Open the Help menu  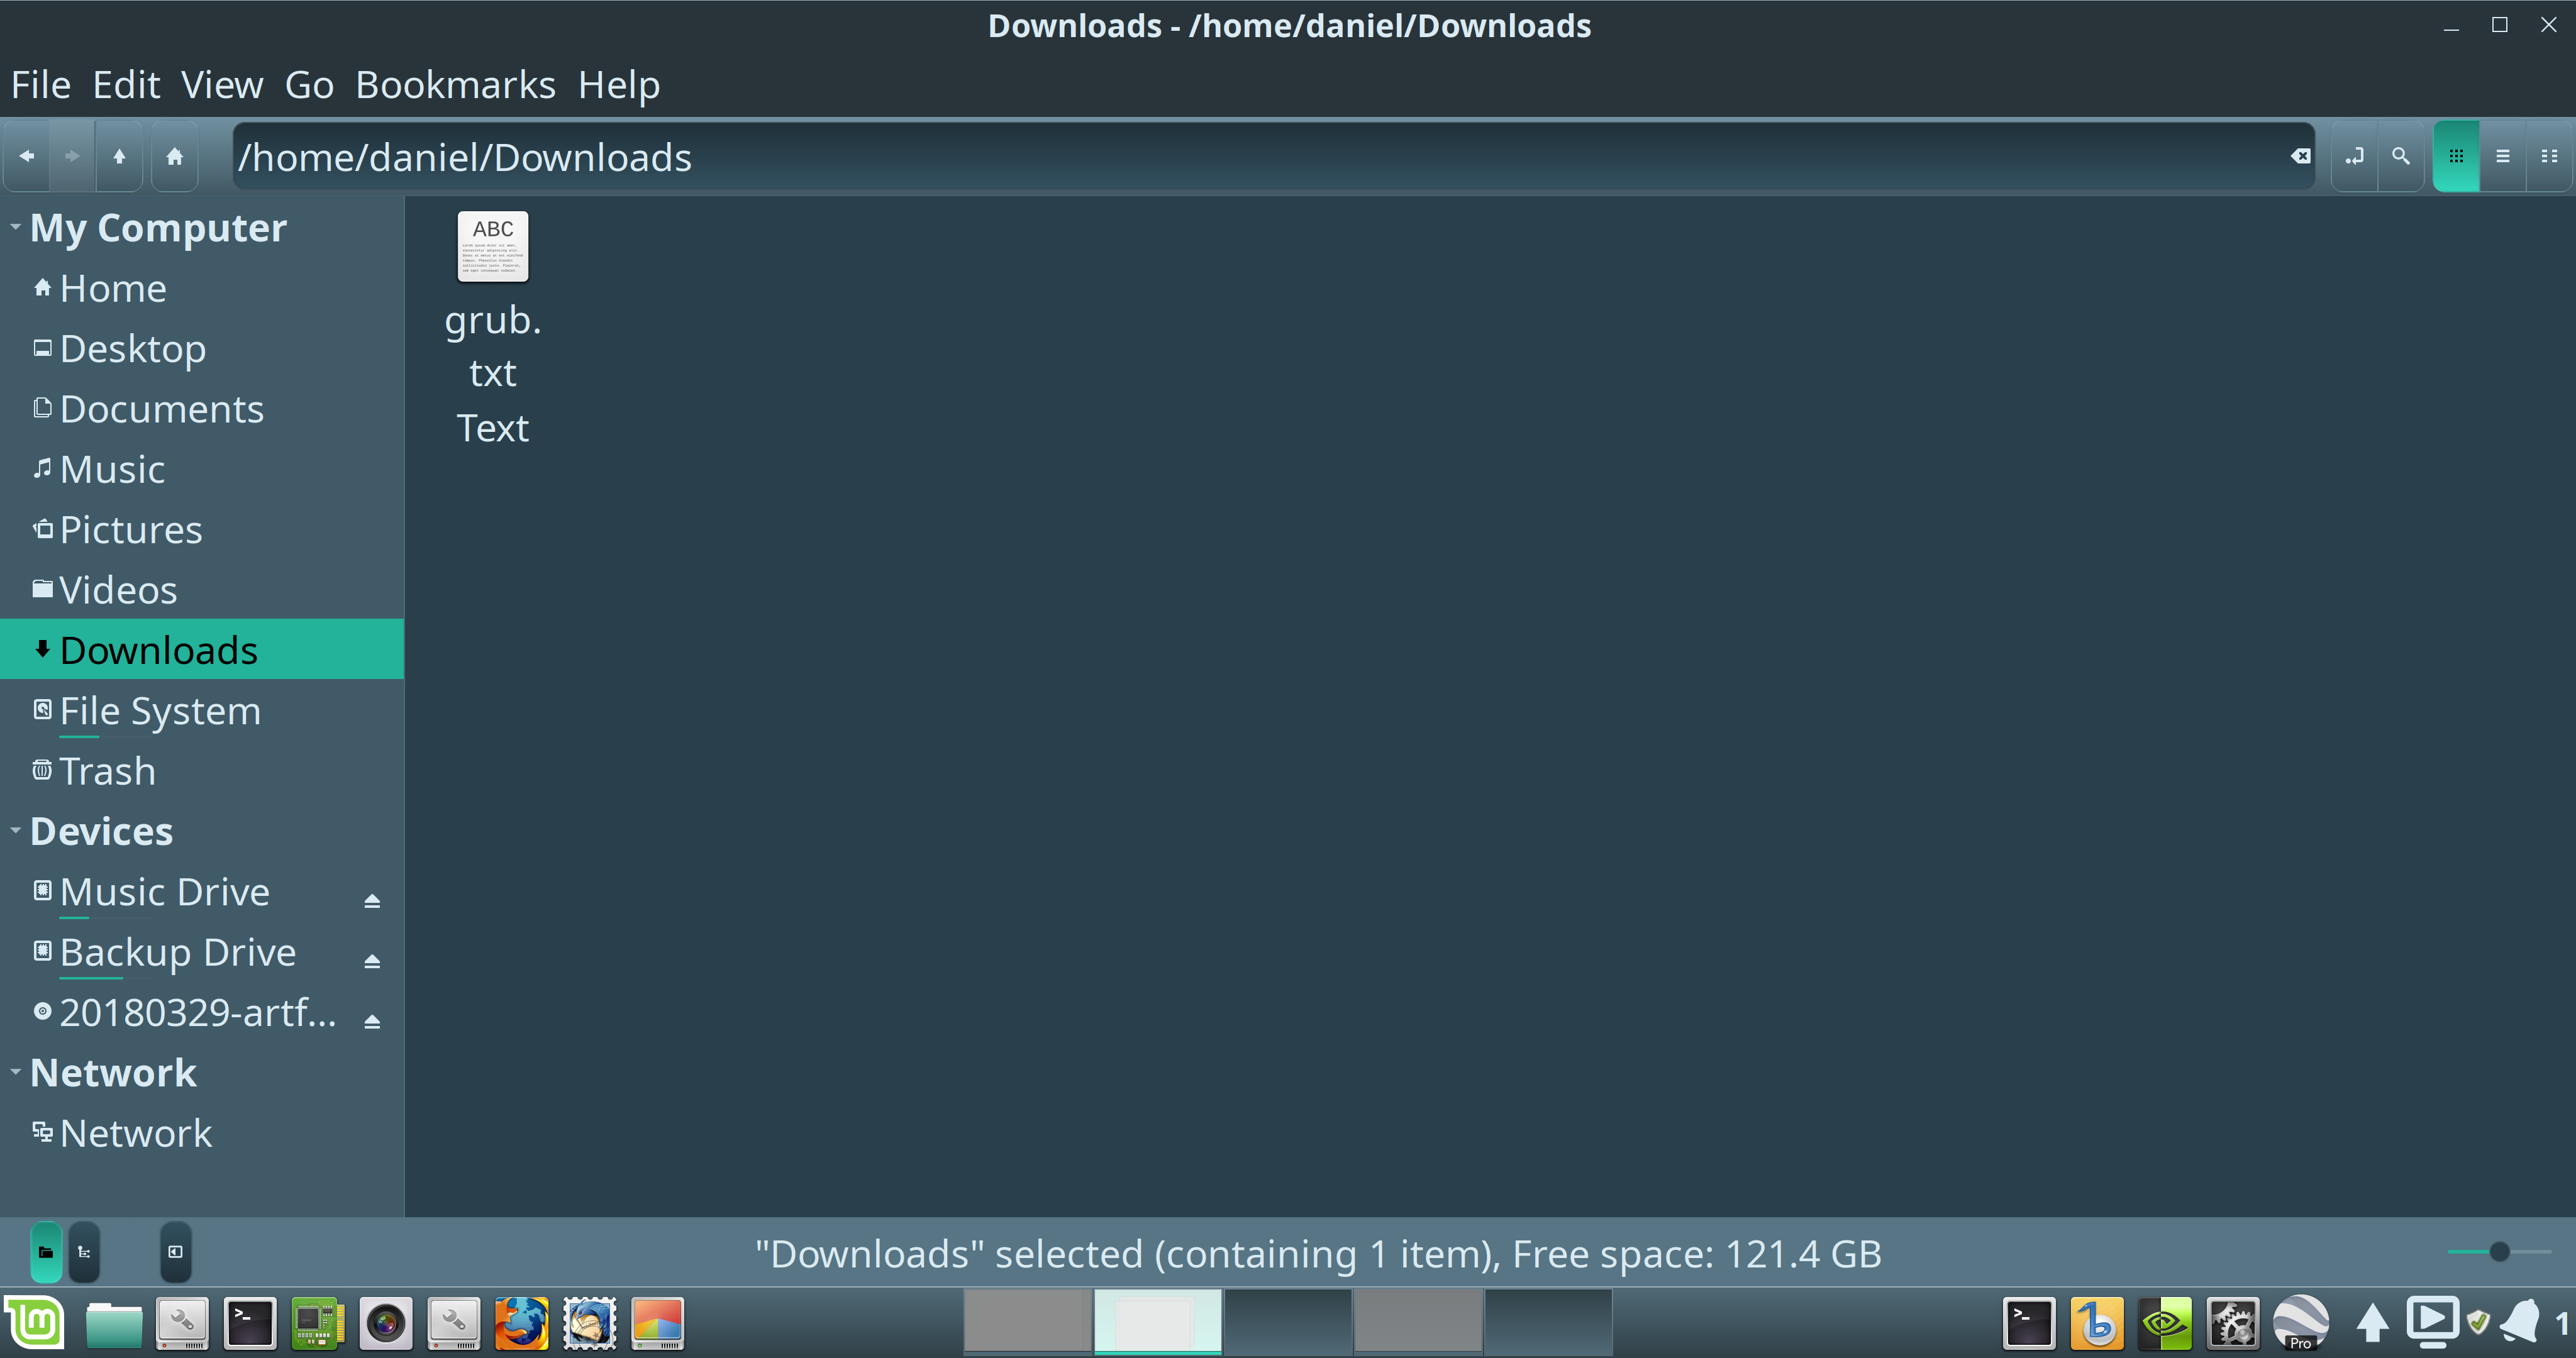(619, 85)
